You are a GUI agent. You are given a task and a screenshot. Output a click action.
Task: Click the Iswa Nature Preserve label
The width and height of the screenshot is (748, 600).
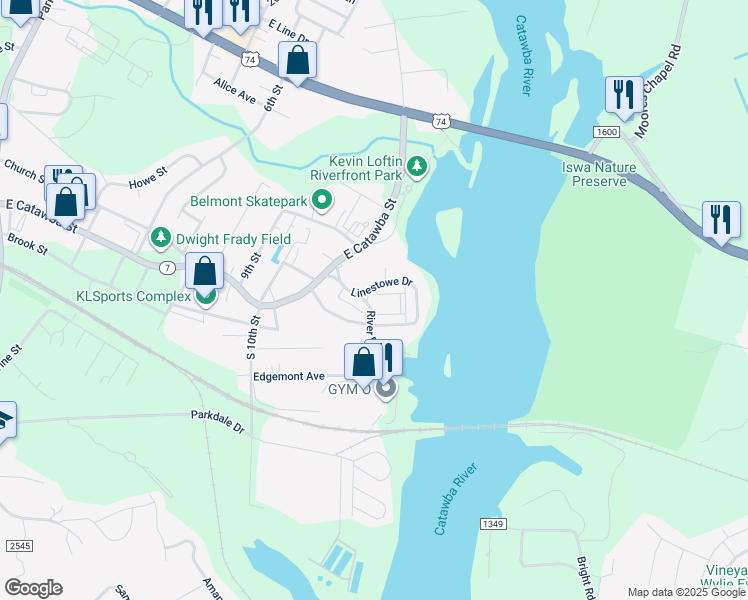coord(599,174)
